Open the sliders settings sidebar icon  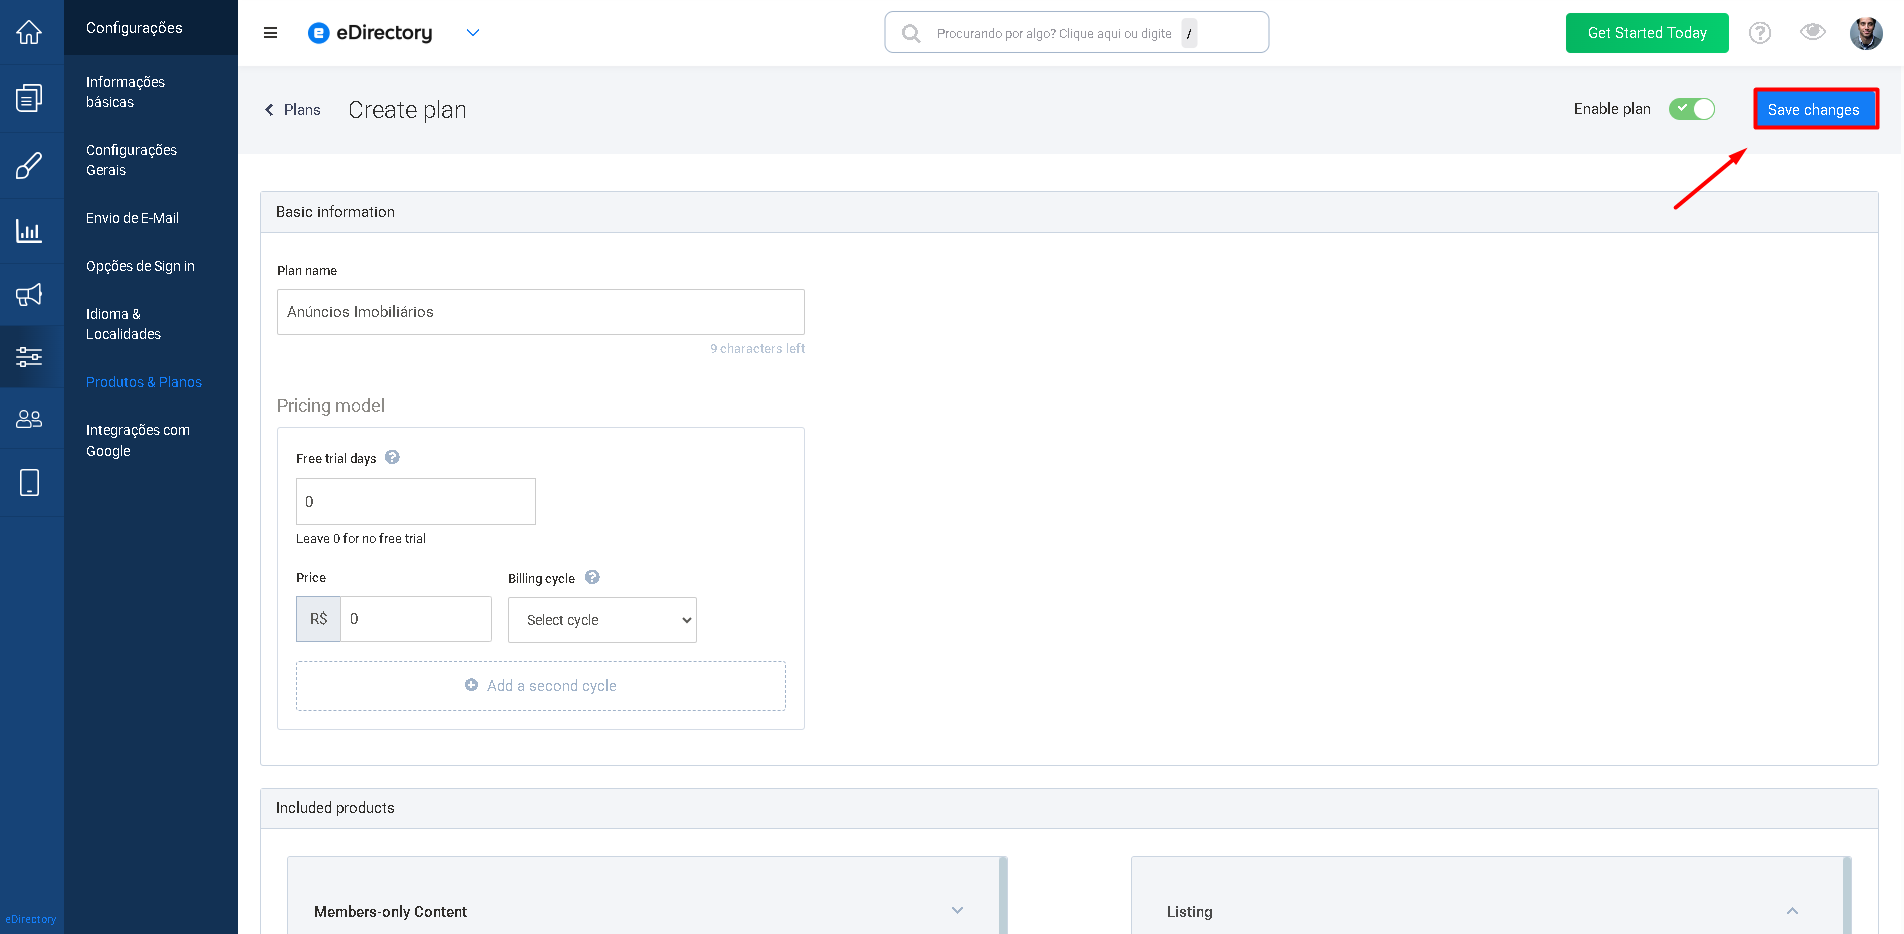29,356
